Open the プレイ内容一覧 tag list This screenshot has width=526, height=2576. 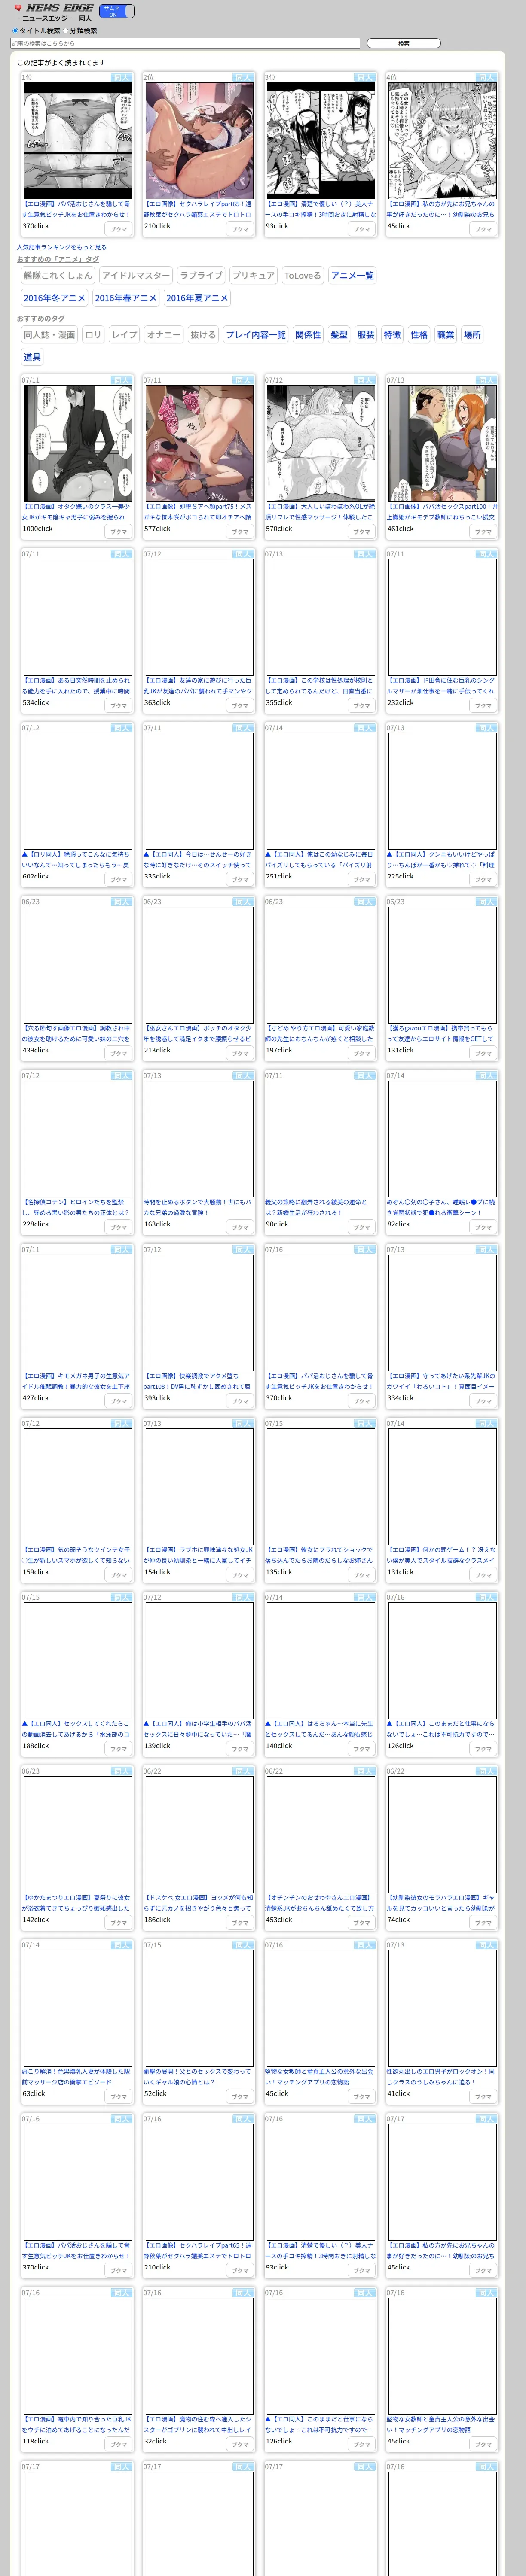(256, 335)
